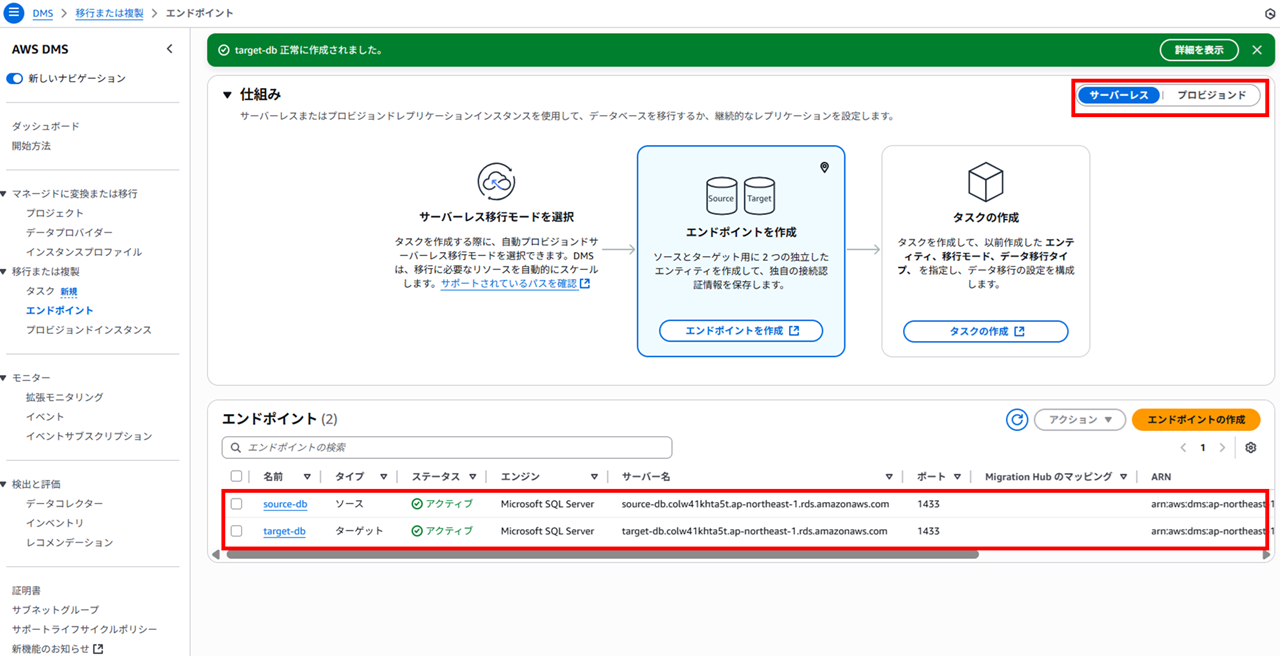
Task: Click the pin icon on endpoint card
Action: [x=824, y=167]
